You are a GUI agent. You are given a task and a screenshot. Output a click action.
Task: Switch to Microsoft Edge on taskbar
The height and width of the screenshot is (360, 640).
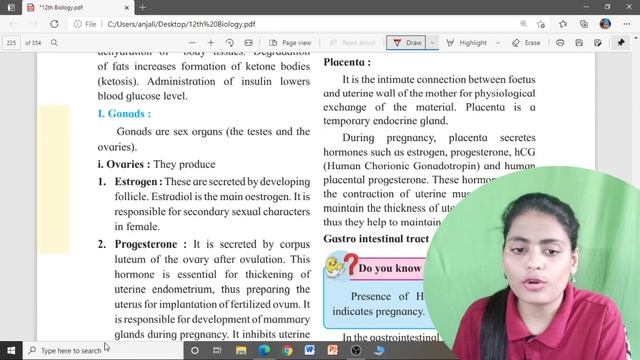tap(264, 350)
